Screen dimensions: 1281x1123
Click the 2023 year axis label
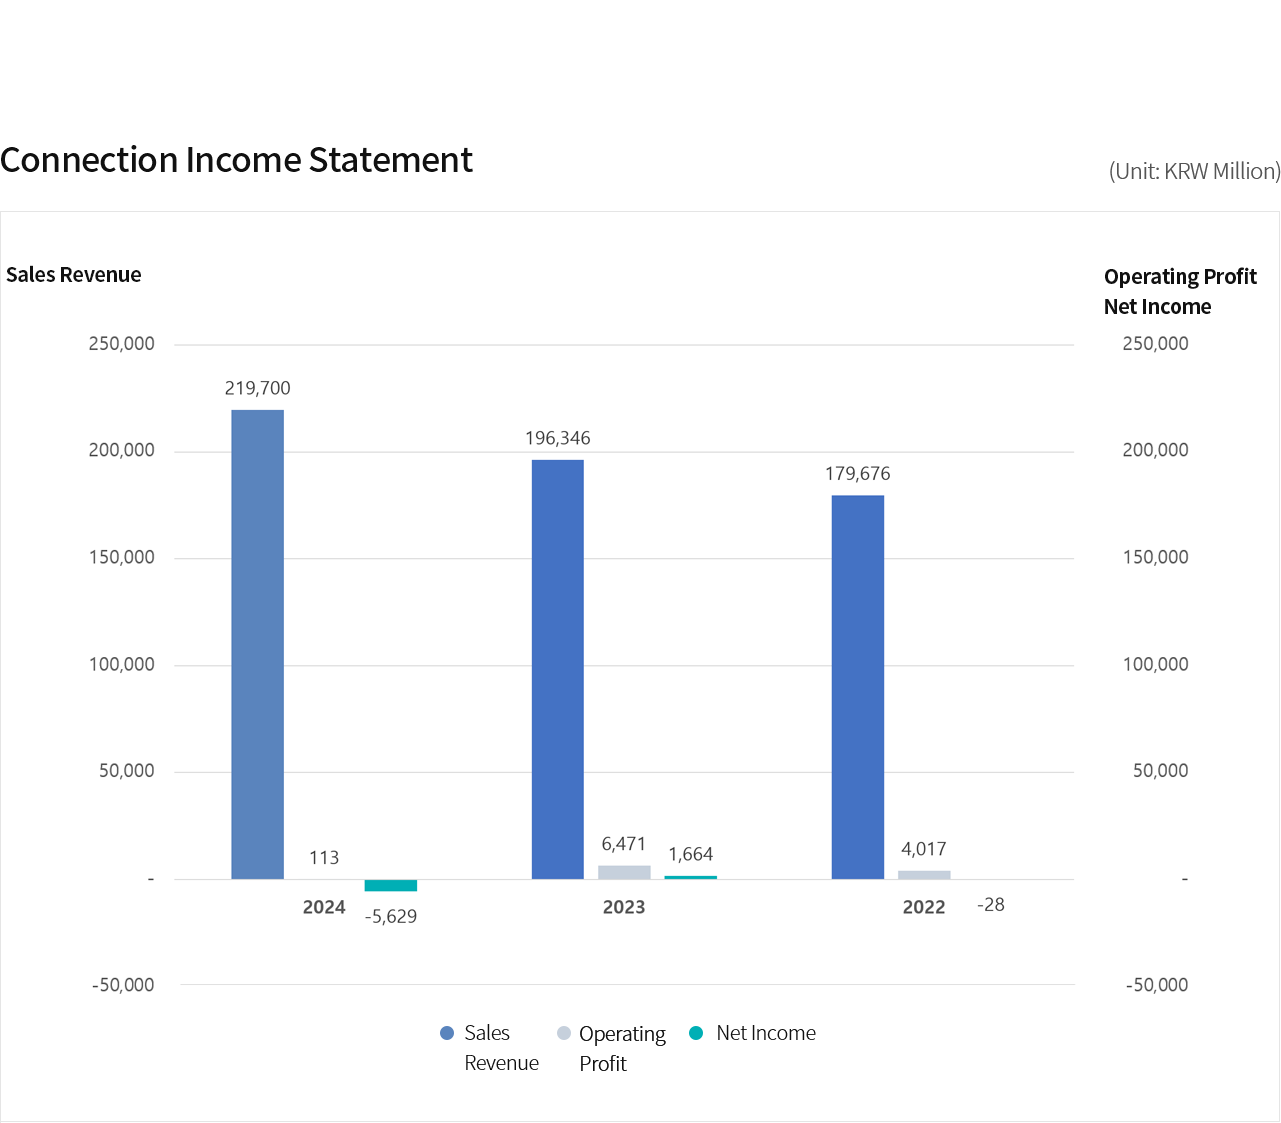[624, 907]
